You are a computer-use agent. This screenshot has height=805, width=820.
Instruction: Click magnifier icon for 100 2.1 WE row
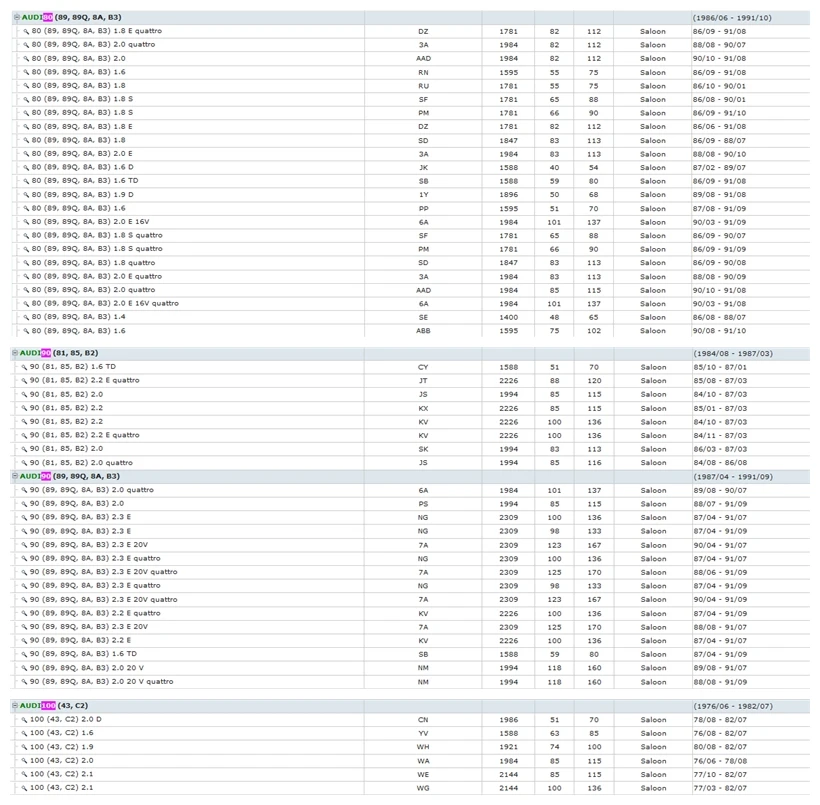click(x=24, y=774)
